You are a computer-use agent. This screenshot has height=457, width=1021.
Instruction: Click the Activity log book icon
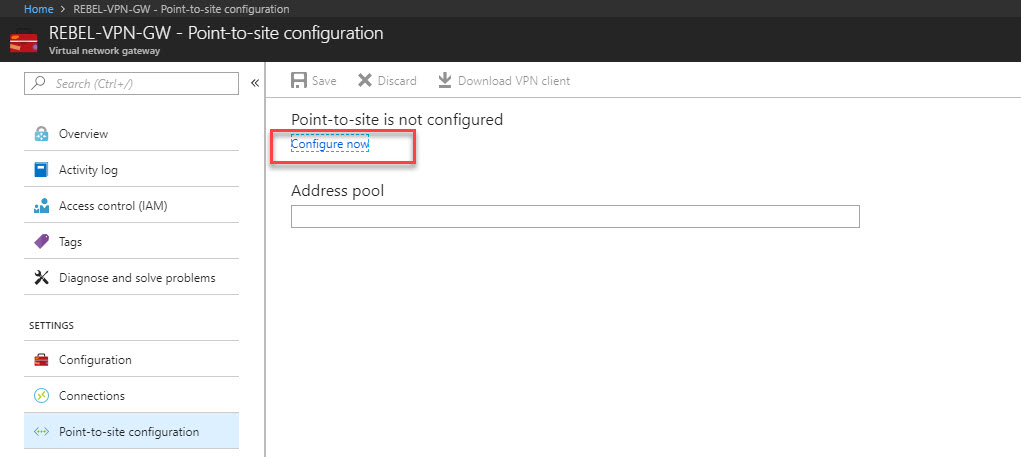click(41, 170)
